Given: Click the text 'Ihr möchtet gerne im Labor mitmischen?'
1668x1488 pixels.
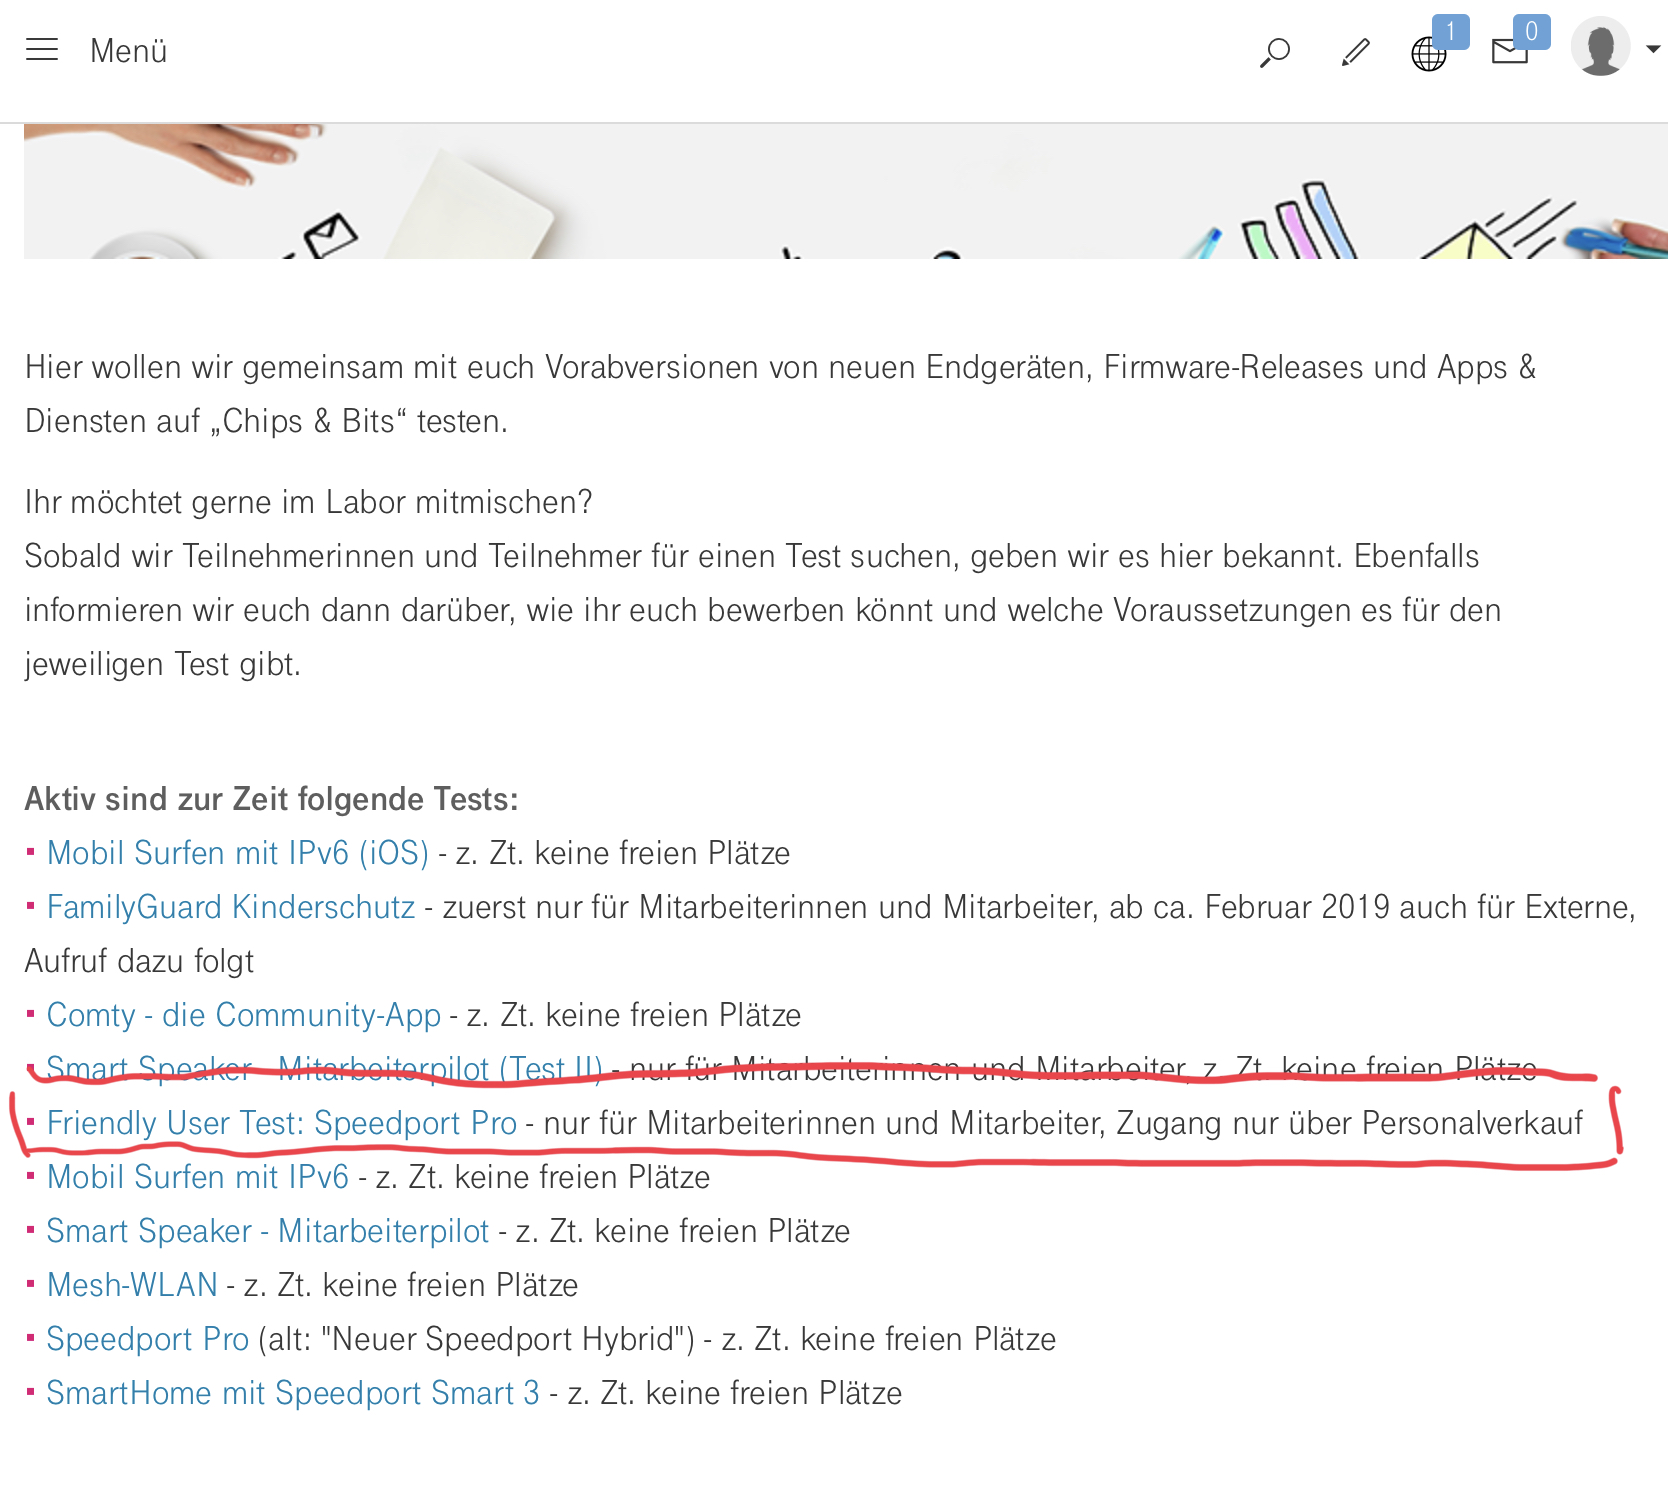Looking at the screenshot, I should [309, 502].
